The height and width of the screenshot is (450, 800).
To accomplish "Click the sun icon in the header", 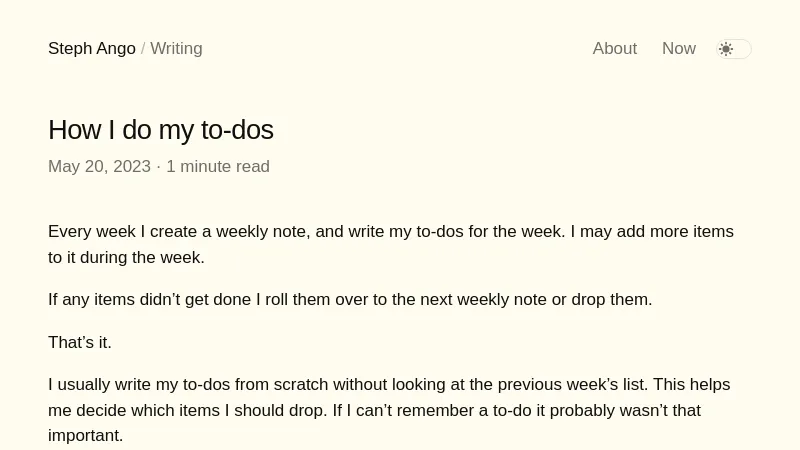I will 726,49.
